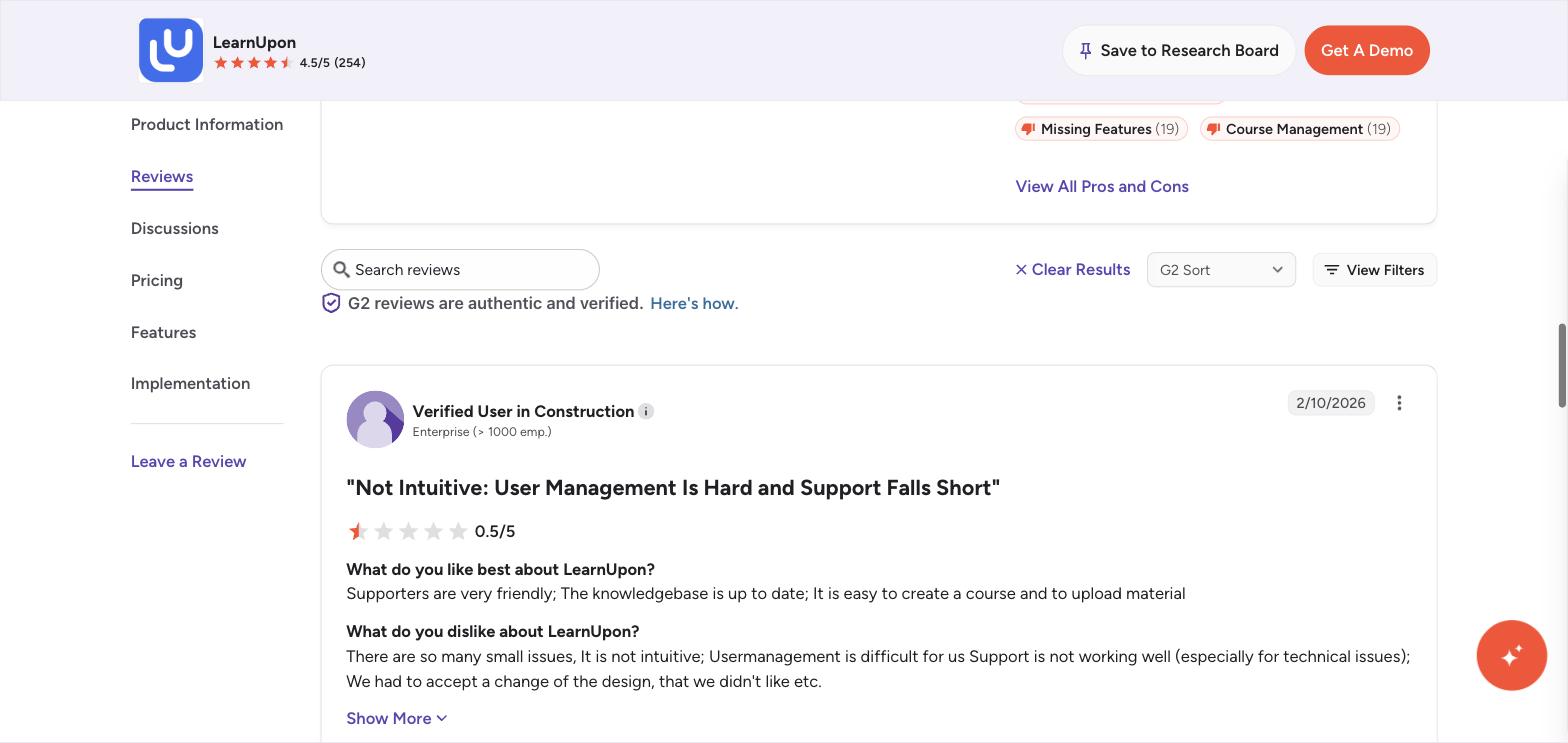Click the filter lines icon on View Filters

pos(1332,270)
